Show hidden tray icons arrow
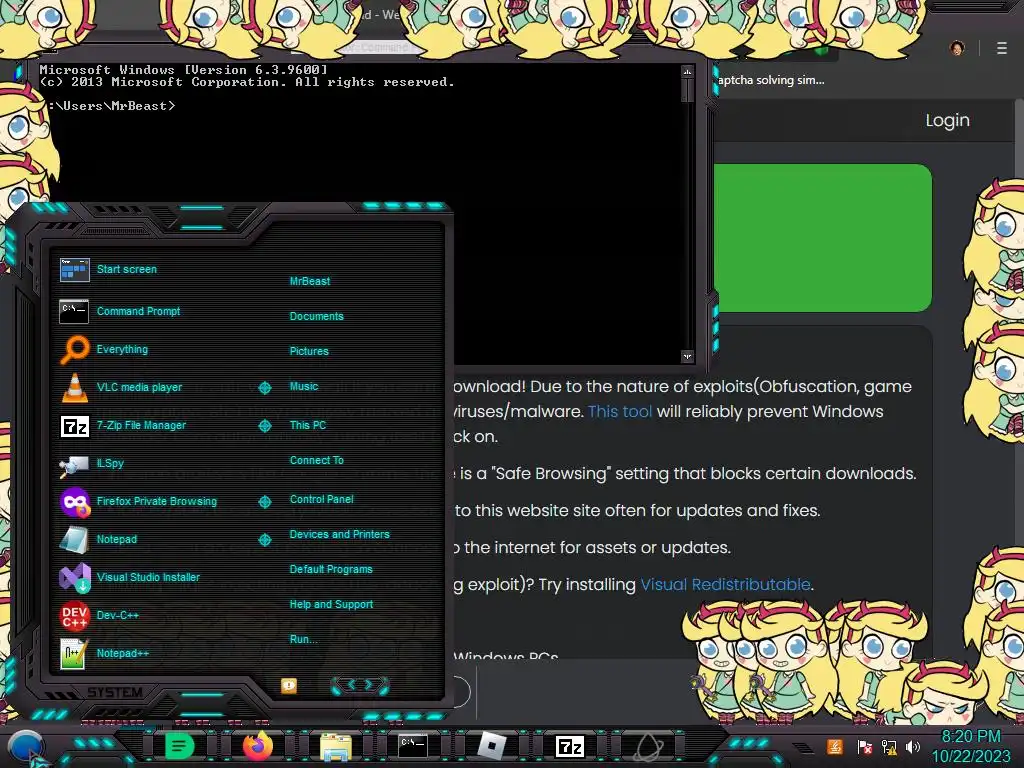This screenshot has width=1024, height=768. tap(803, 748)
